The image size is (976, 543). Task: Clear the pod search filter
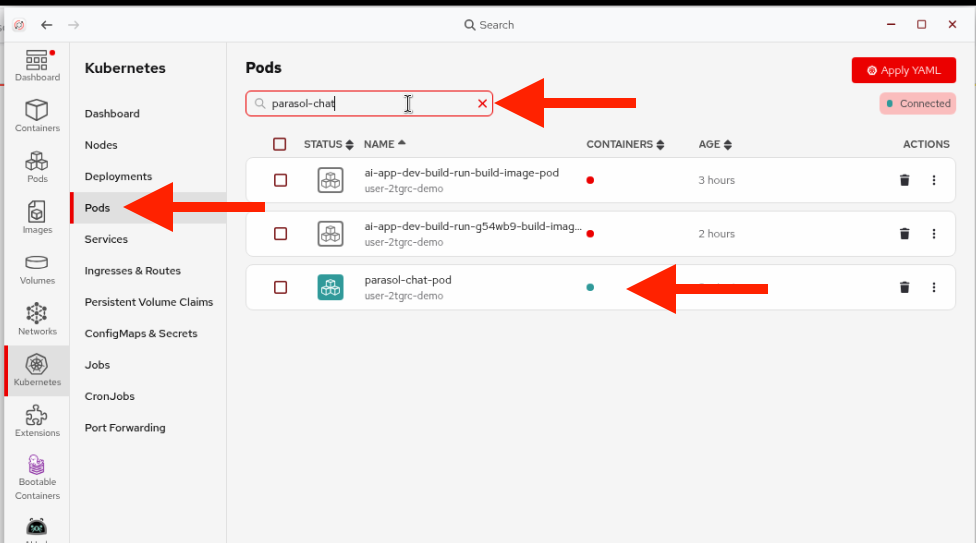[x=482, y=103]
